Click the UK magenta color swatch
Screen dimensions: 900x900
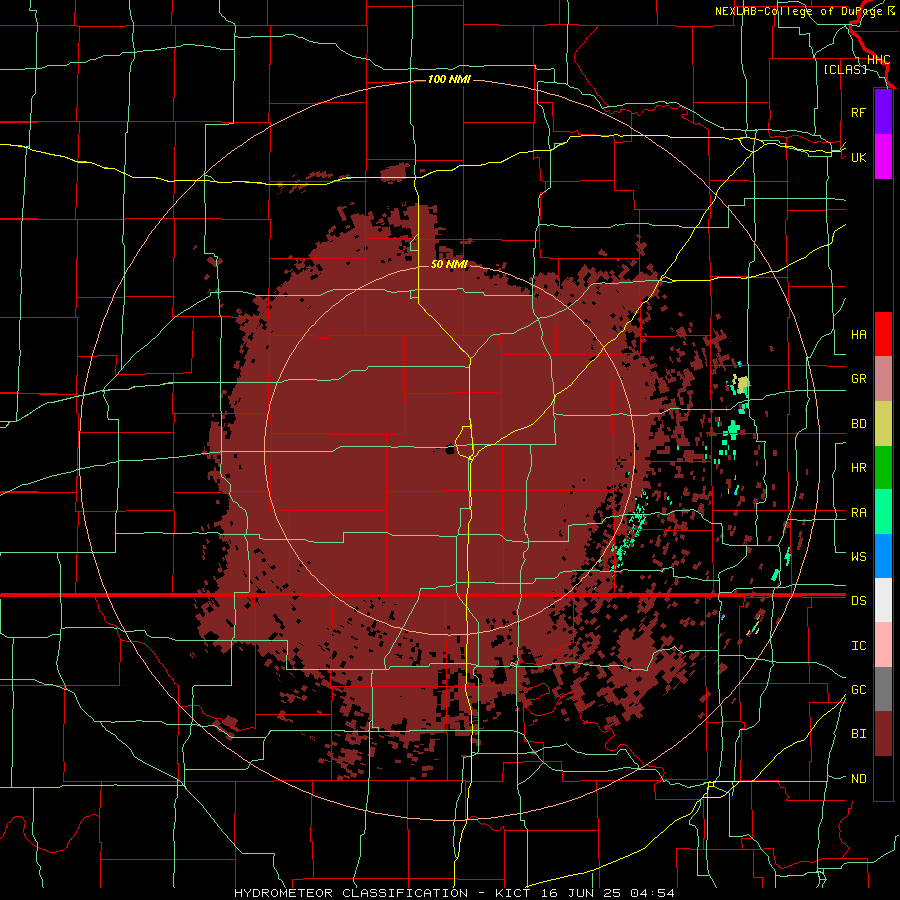point(883,157)
